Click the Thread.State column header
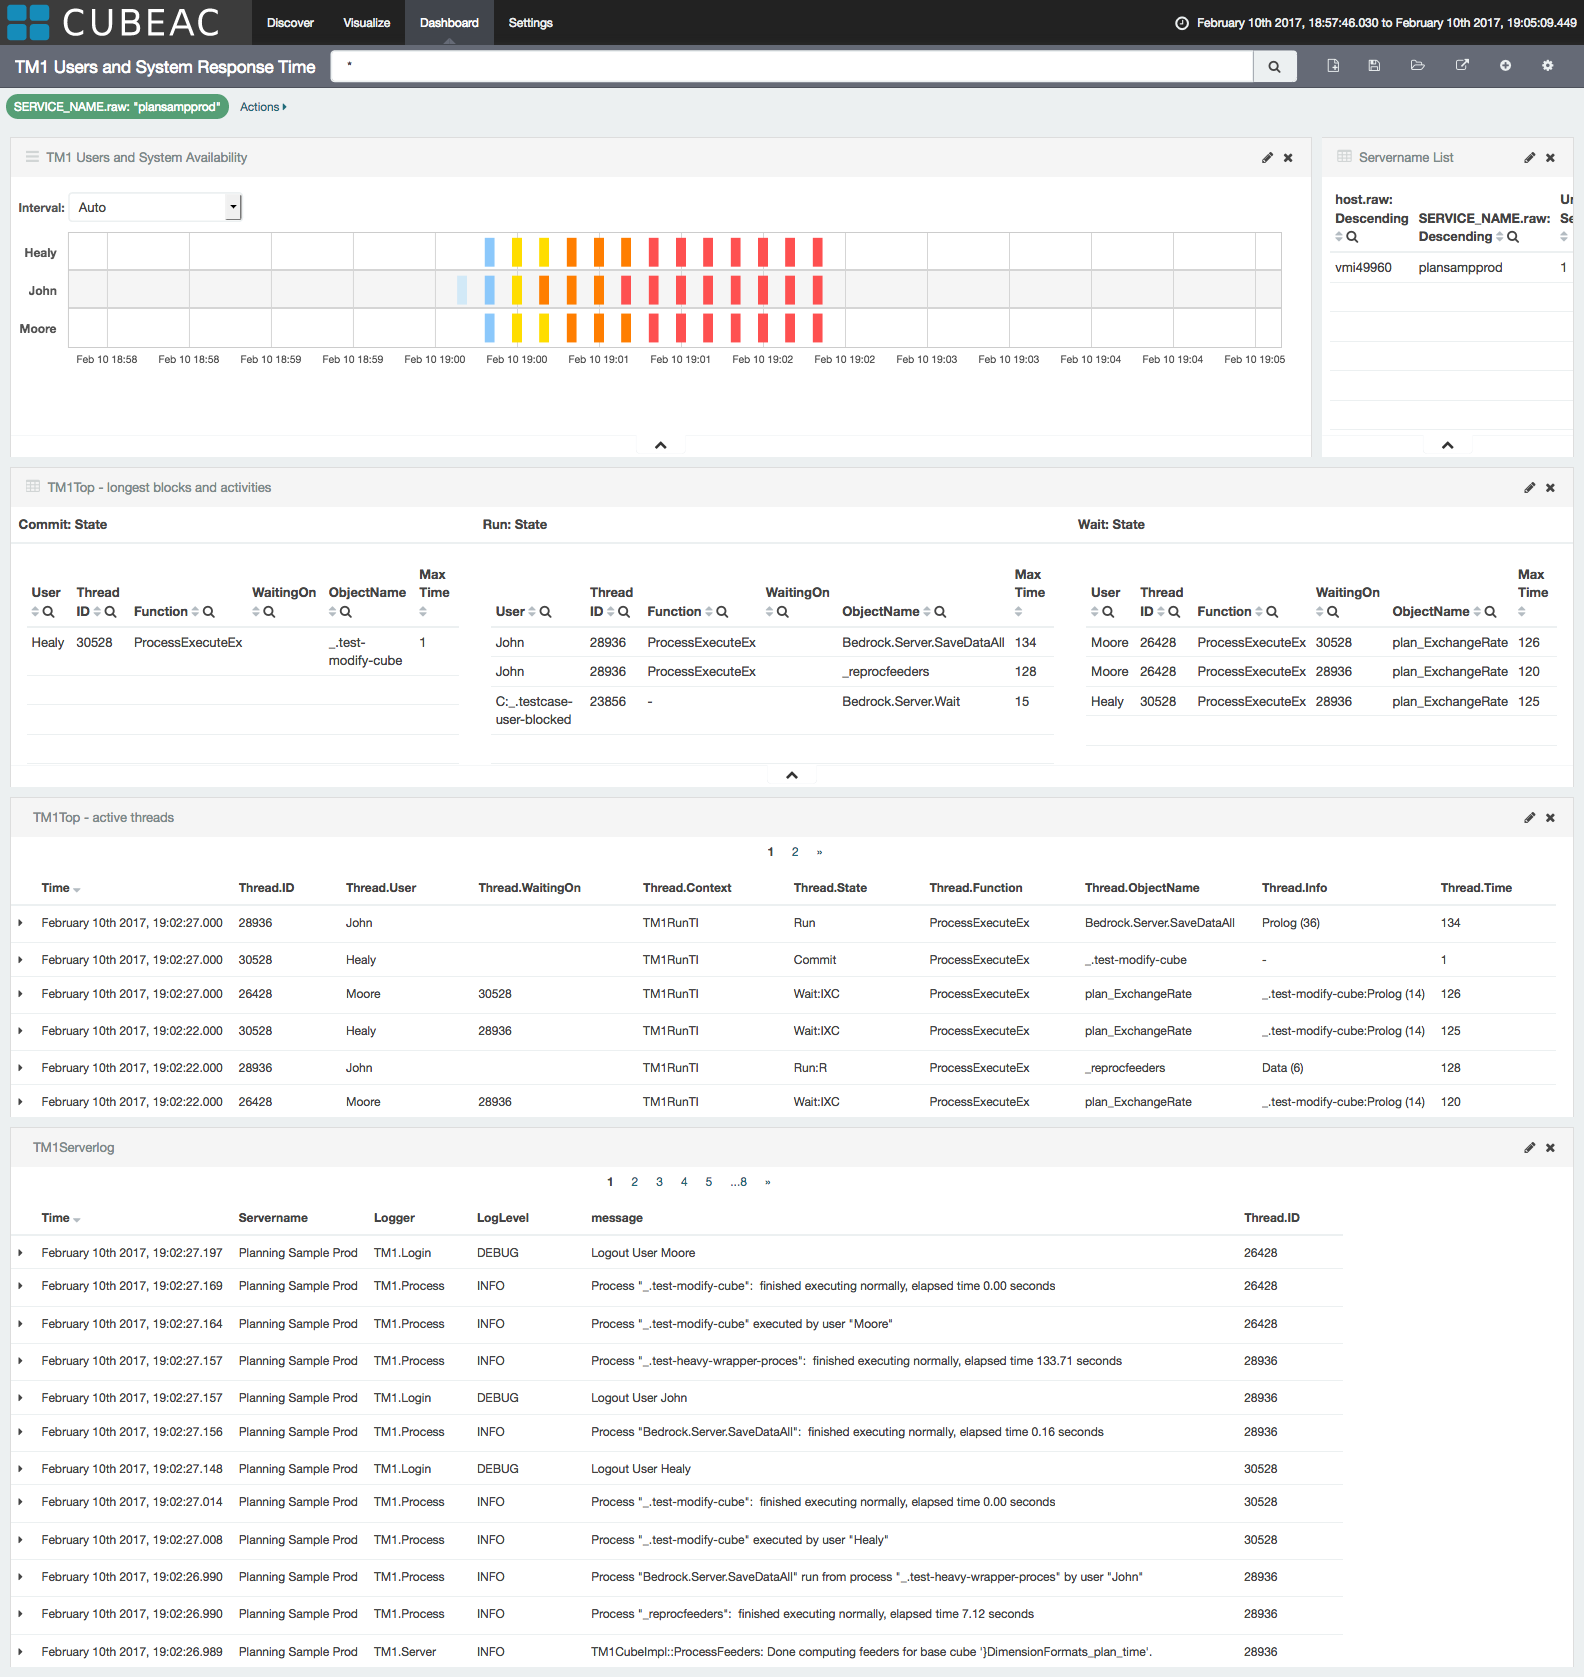The image size is (1584, 1678). 830,888
